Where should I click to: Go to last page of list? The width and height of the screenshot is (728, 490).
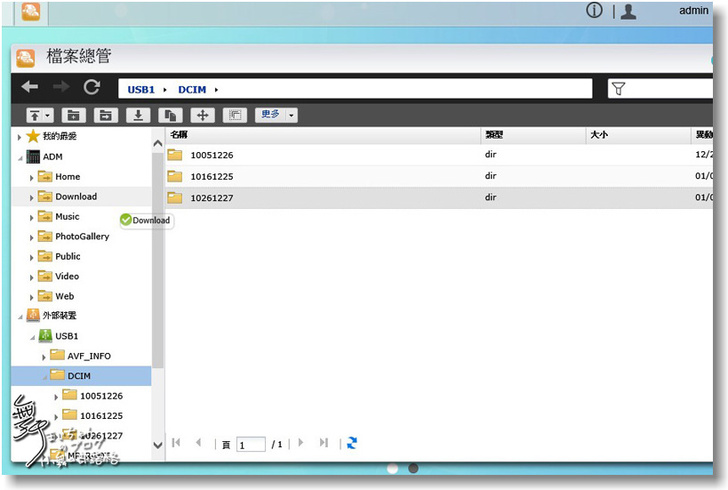pyautogui.click(x=324, y=443)
